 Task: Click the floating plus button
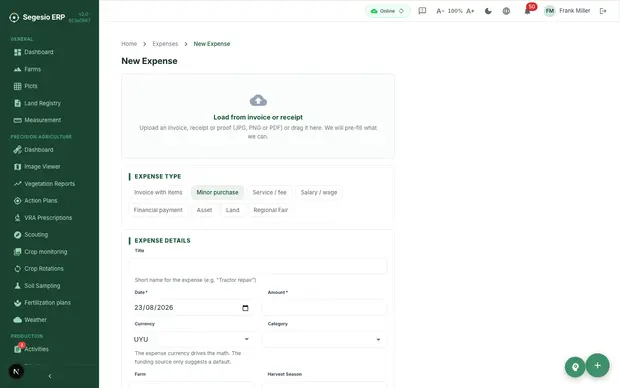click(x=597, y=365)
